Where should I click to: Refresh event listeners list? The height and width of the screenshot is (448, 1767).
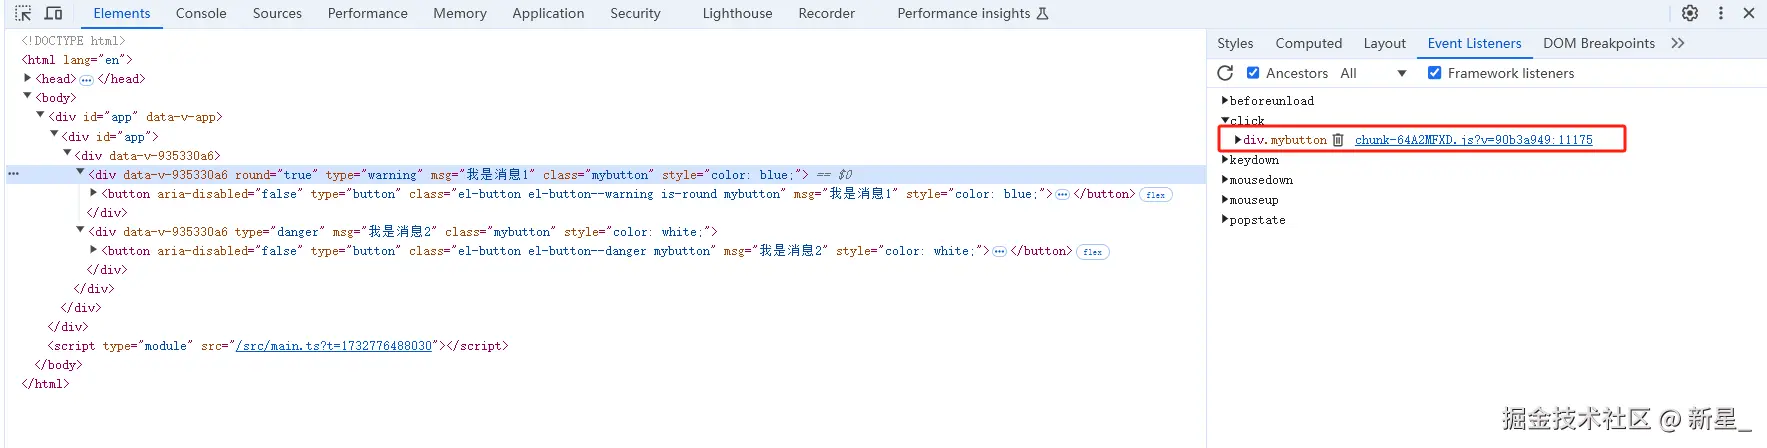(x=1225, y=73)
